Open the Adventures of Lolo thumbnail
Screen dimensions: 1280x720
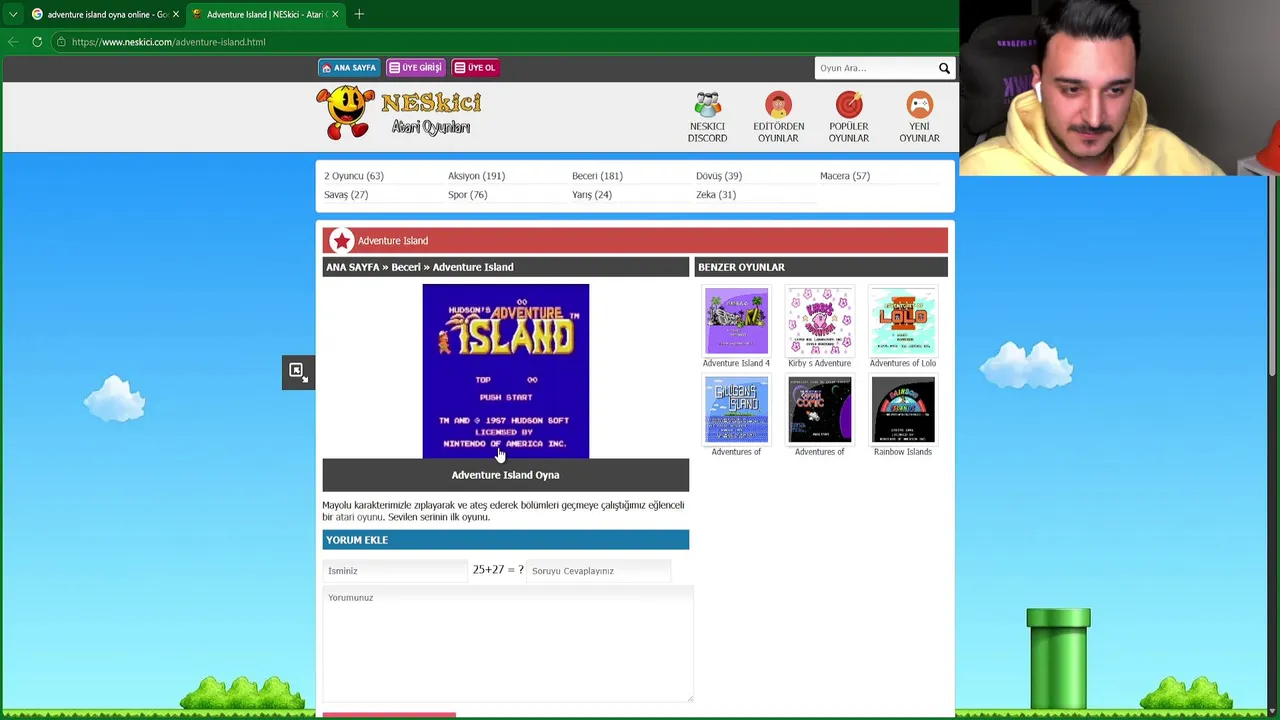[903, 321]
